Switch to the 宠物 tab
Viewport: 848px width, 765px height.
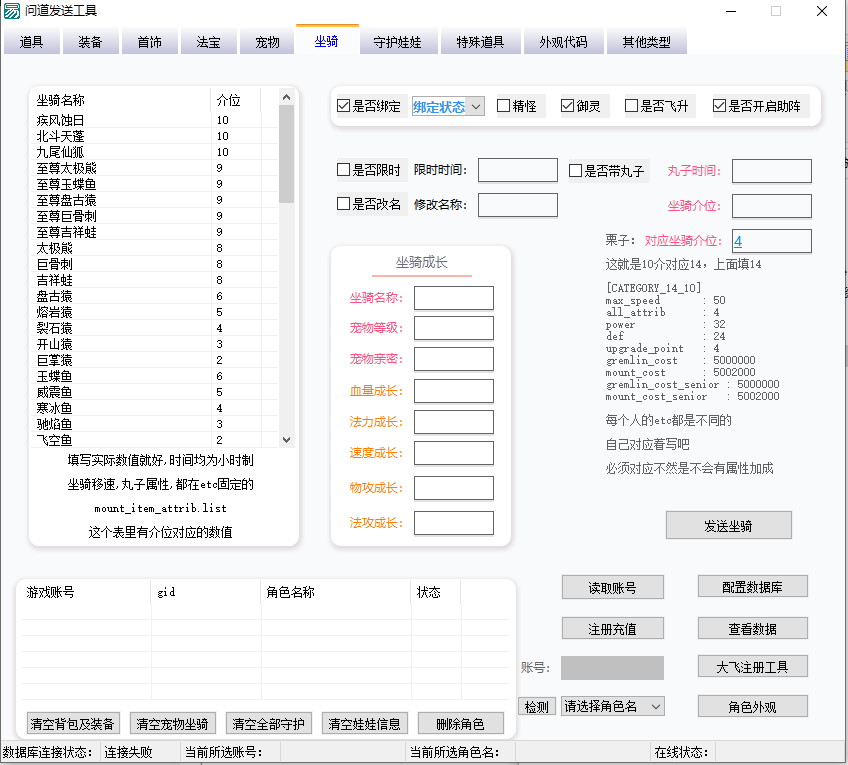coord(267,43)
